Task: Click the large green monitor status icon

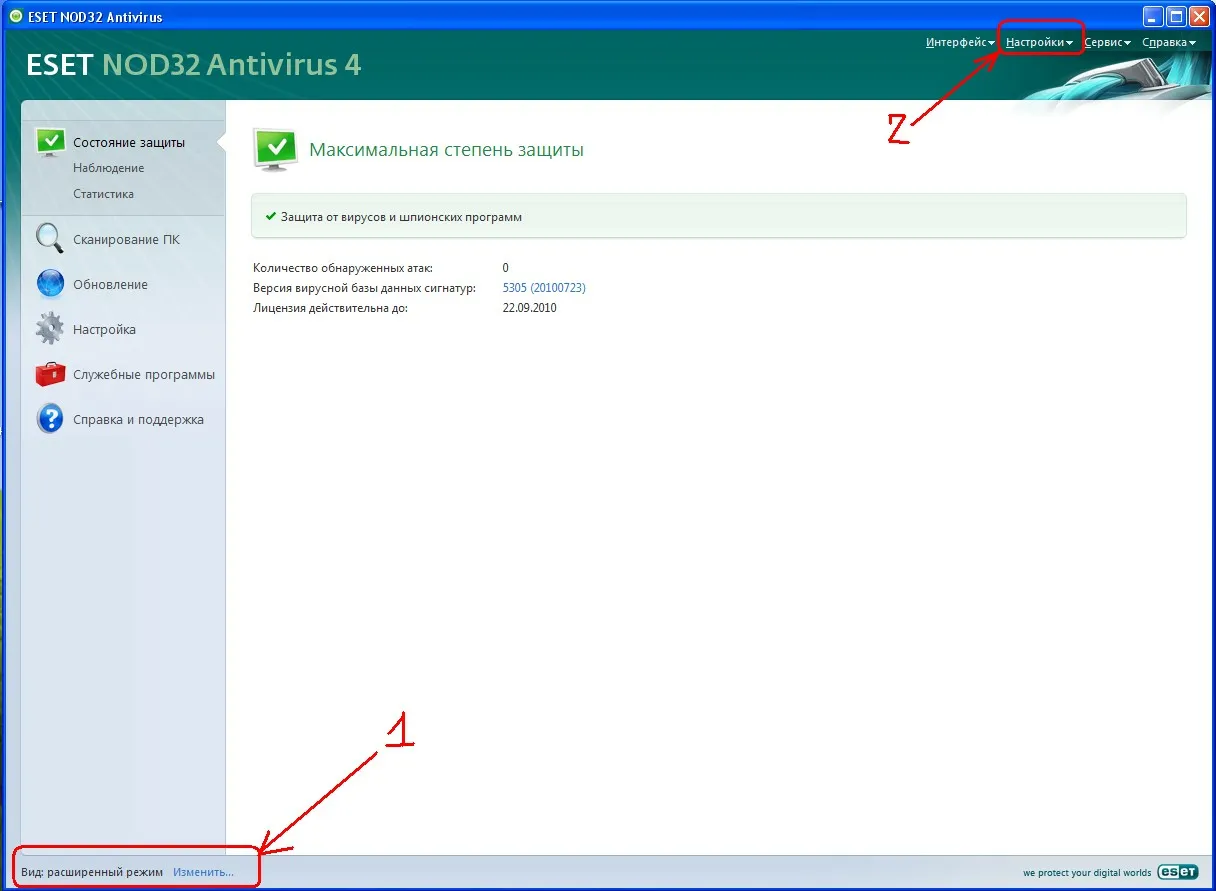Action: point(275,149)
